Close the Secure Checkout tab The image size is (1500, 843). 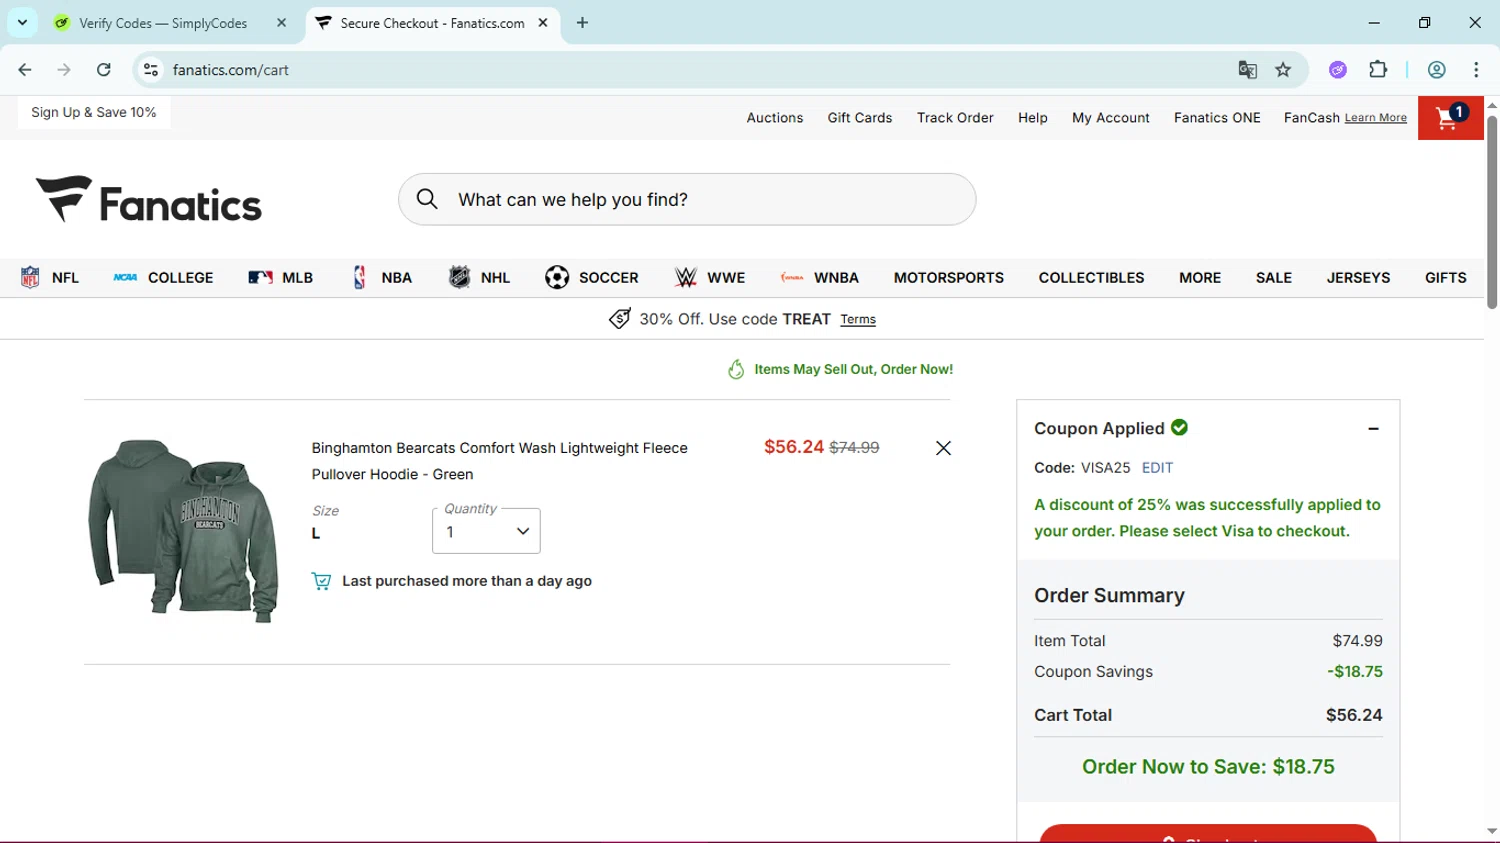(543, 23)
